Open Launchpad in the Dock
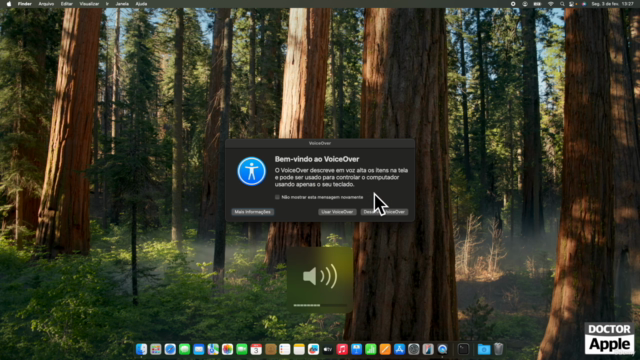 pos(156,349)
